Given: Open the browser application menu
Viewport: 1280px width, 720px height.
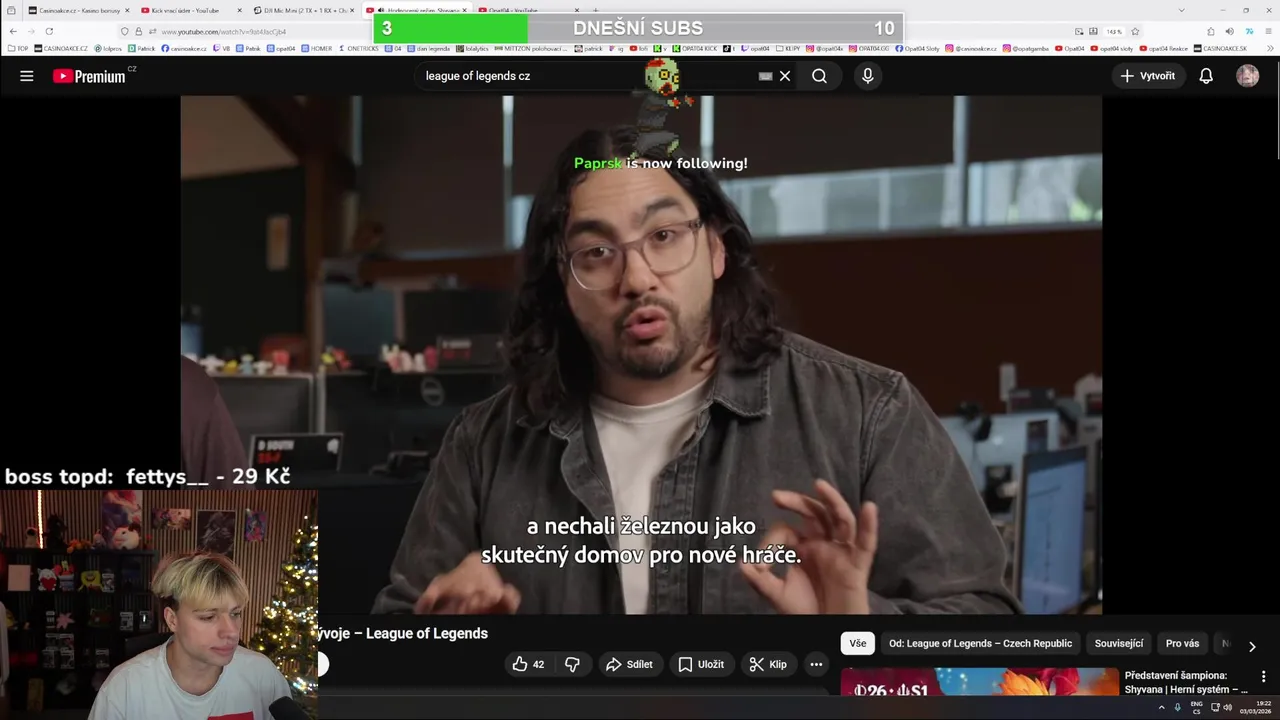Looking at the screenshot, I should click(1267, 31).
